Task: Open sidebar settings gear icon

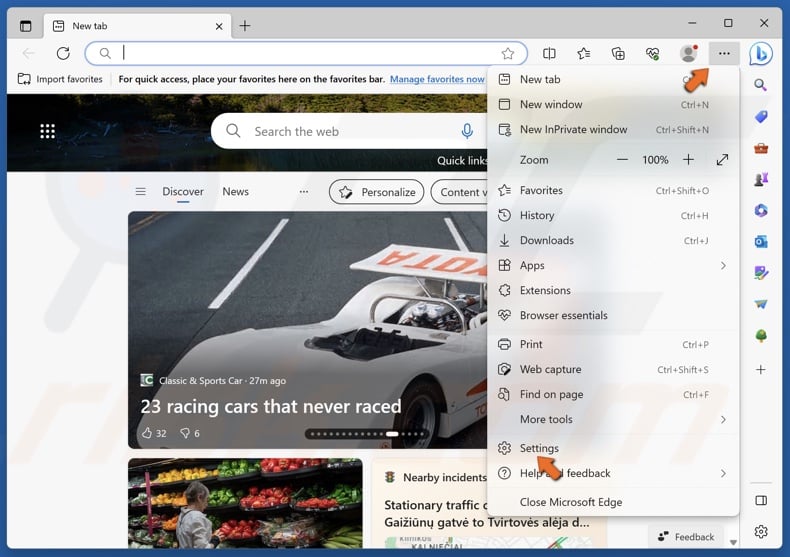Action: 761,531
